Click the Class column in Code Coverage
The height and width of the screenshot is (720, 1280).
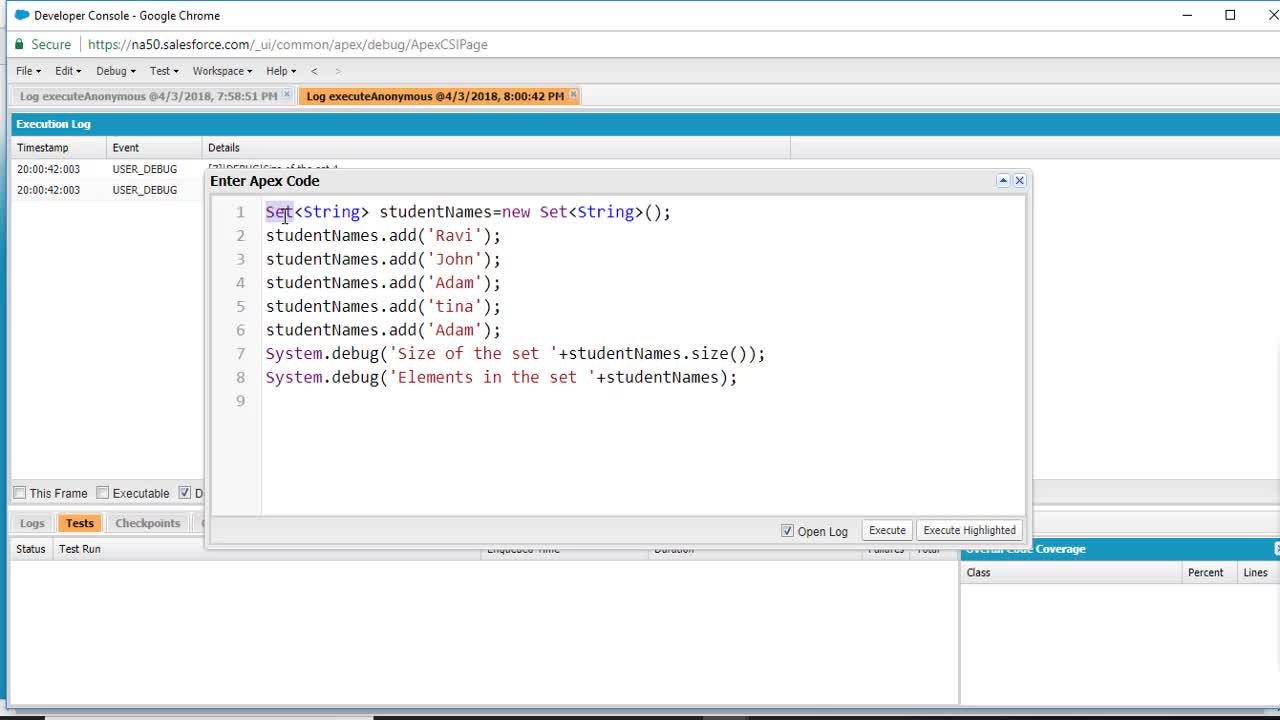(1070, 573)
